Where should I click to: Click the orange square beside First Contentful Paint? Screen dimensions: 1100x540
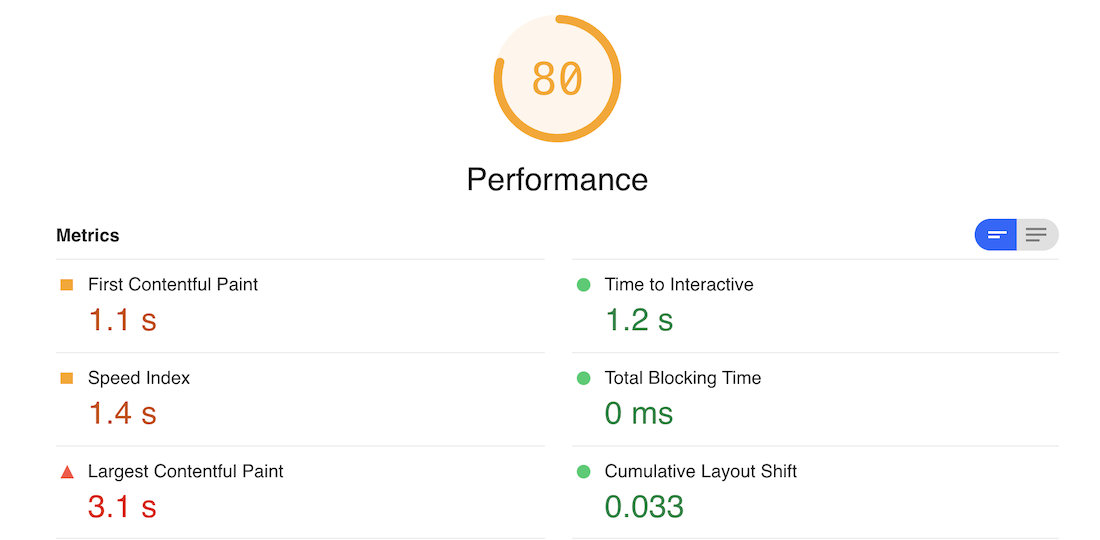pos(67,285)
